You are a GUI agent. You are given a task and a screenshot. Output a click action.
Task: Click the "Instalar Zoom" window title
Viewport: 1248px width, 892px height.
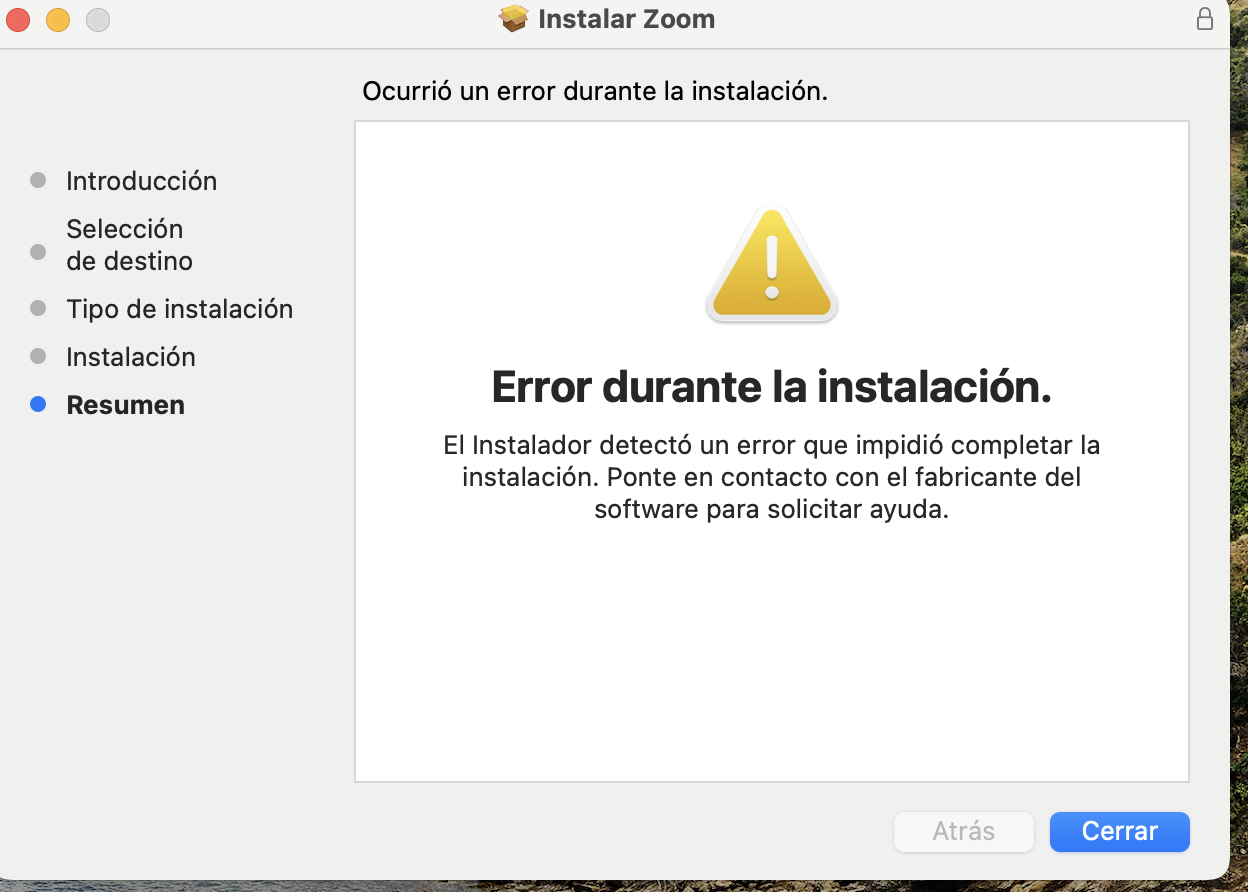[x=626, y=19]
